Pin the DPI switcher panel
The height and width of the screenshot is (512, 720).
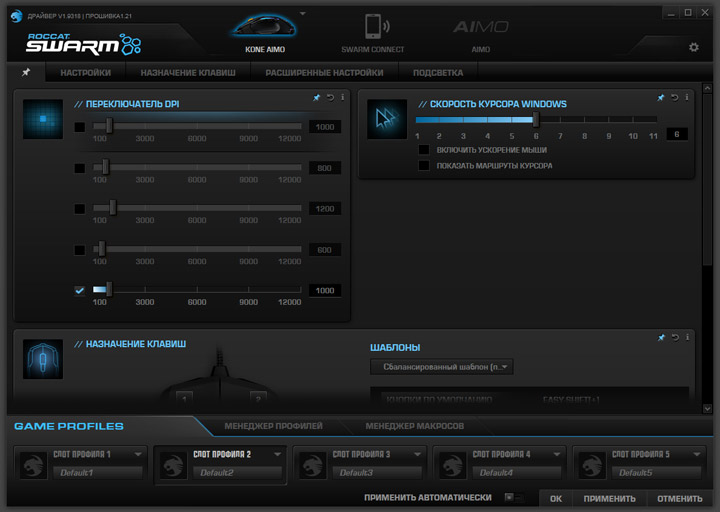(316, 97)
